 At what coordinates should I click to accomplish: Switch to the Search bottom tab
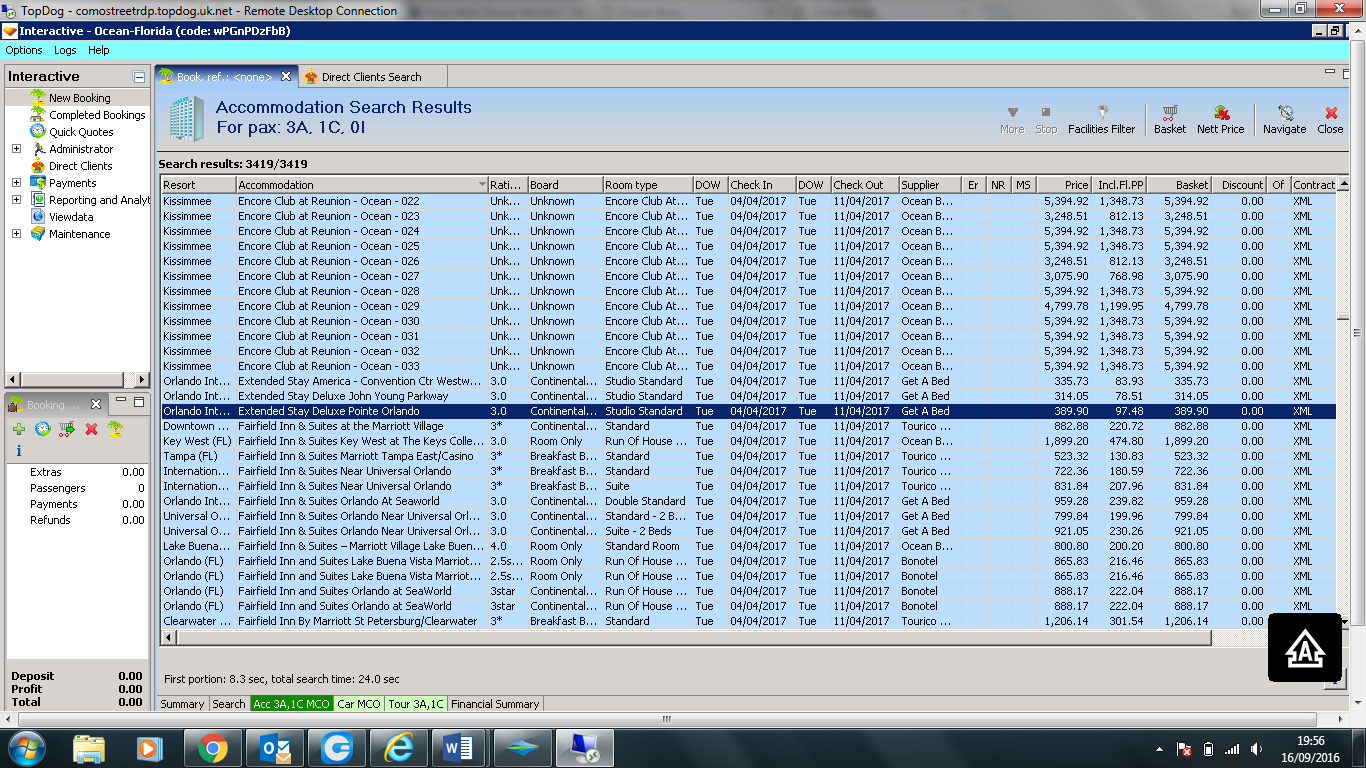(x=229, y=704)
